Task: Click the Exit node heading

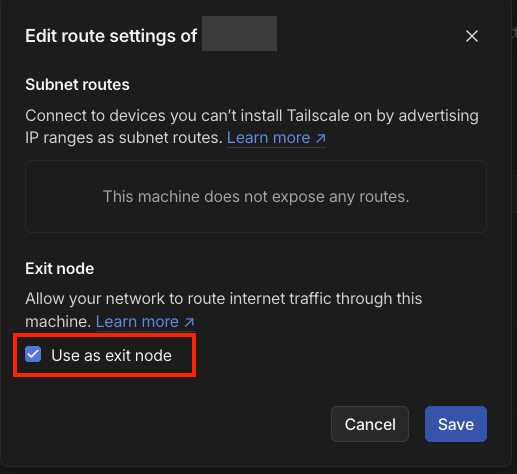Action: (x=60, y=269)
